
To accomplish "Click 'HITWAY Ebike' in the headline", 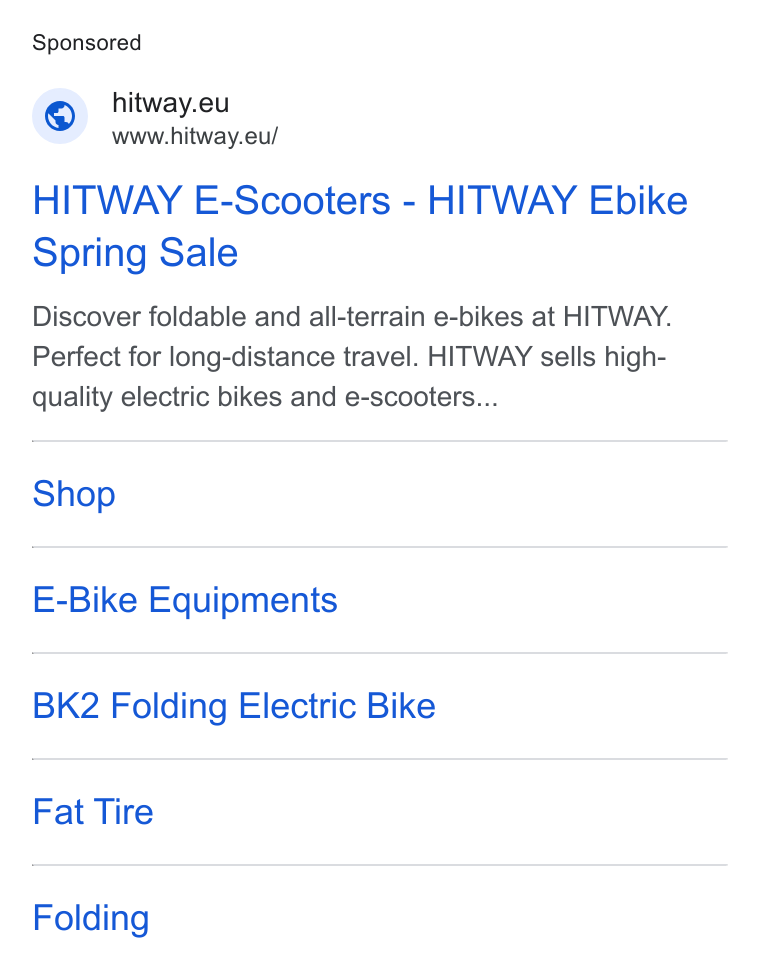I will pos(557,200).
